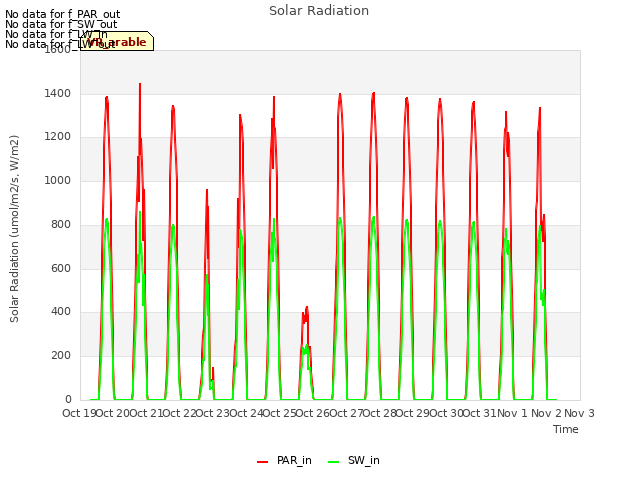Click the SW_in legend entry
The width and height of the screenshot is (640, 480).
coord(353,460)
